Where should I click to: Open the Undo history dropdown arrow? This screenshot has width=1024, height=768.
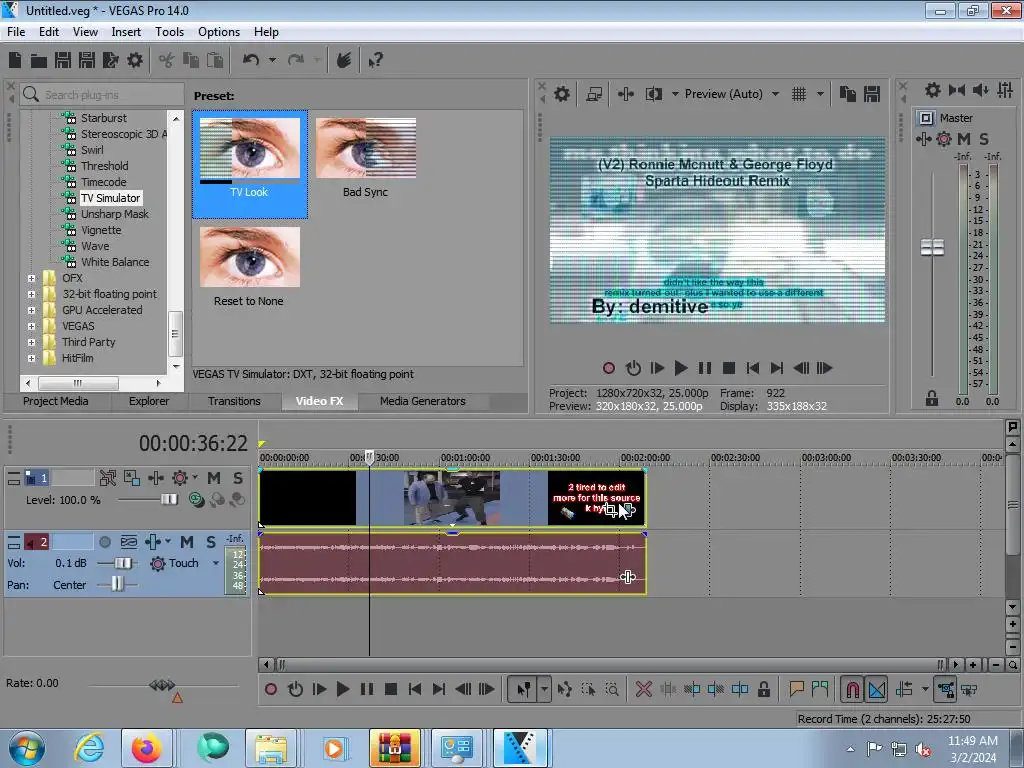(272, 61)
